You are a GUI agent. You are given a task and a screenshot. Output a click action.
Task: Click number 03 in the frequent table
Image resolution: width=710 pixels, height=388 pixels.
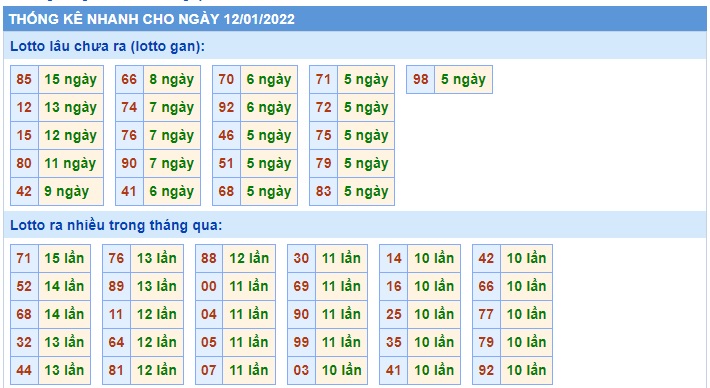(x=302, y=370)
